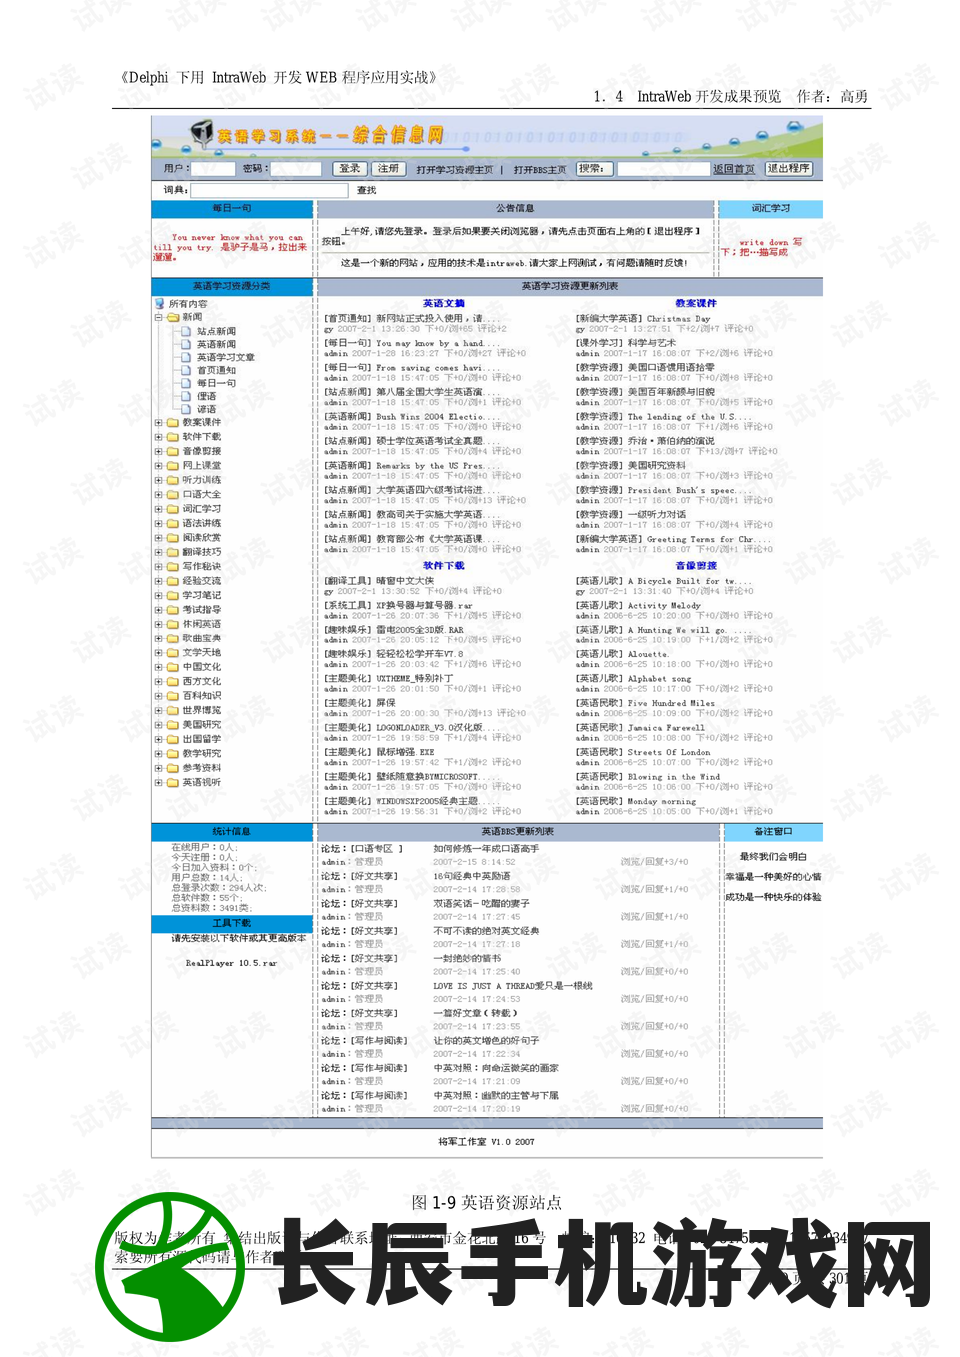Expand the 写作秘诀 tree node
The width and height of the screenshot is (960, 1357).
pos(158,566)
